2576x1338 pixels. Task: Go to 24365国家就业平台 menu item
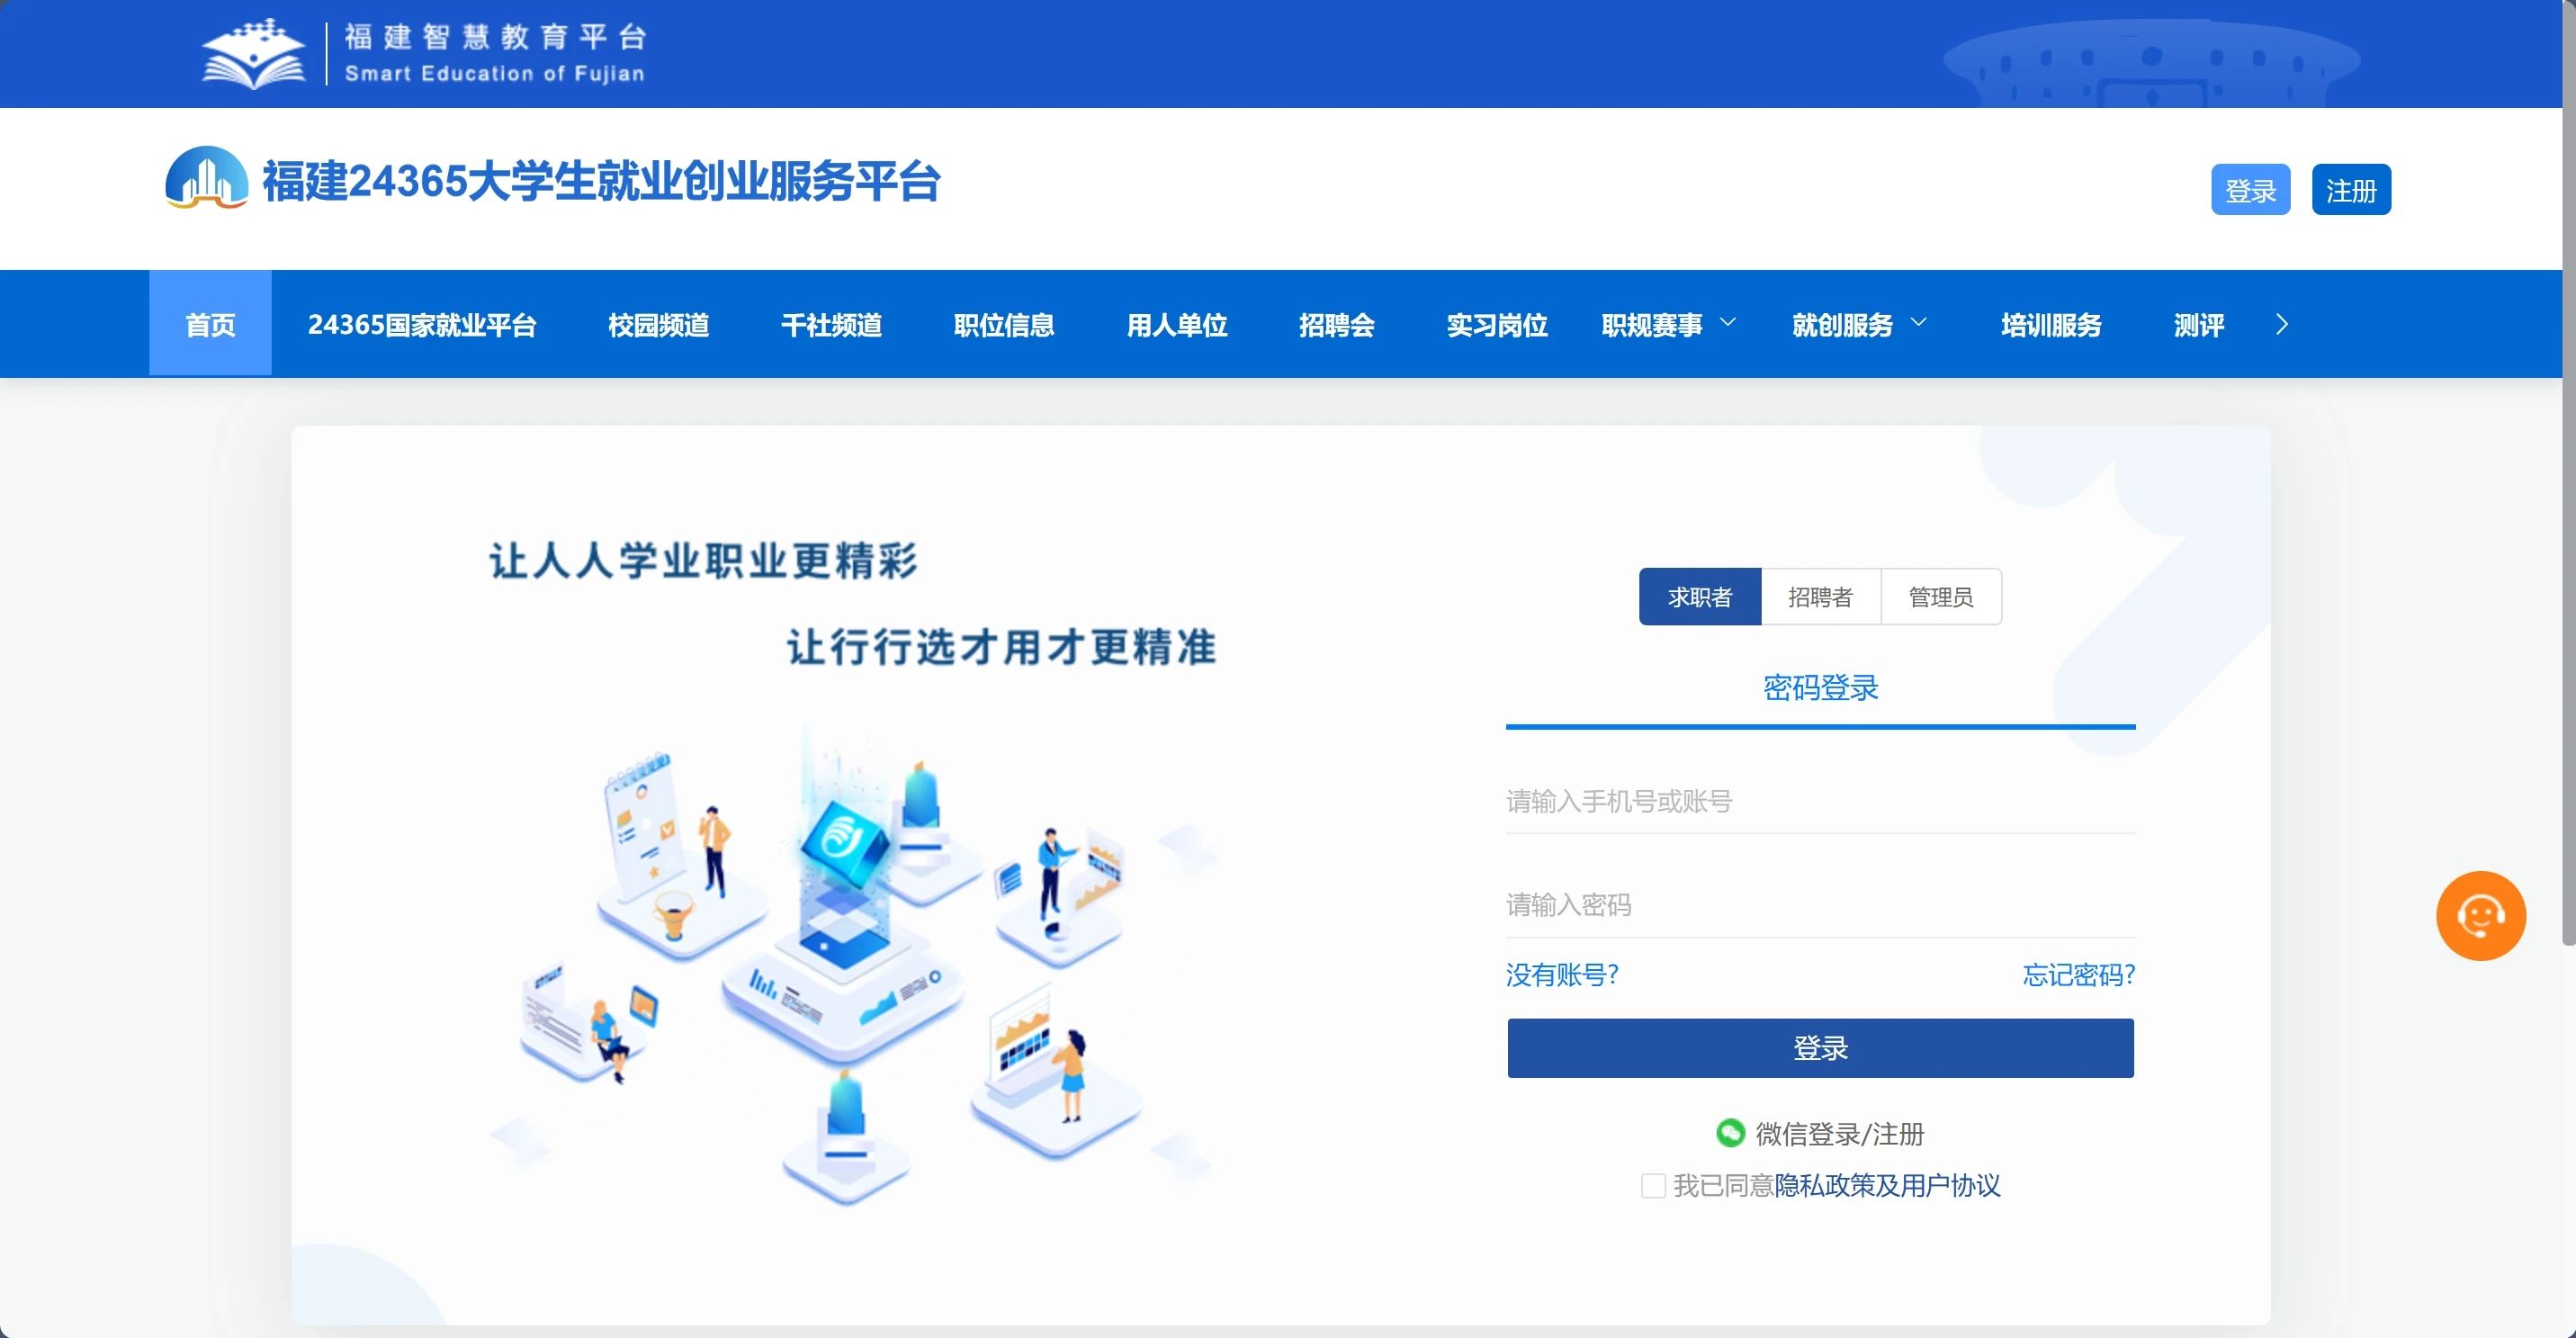coord(422,324)
